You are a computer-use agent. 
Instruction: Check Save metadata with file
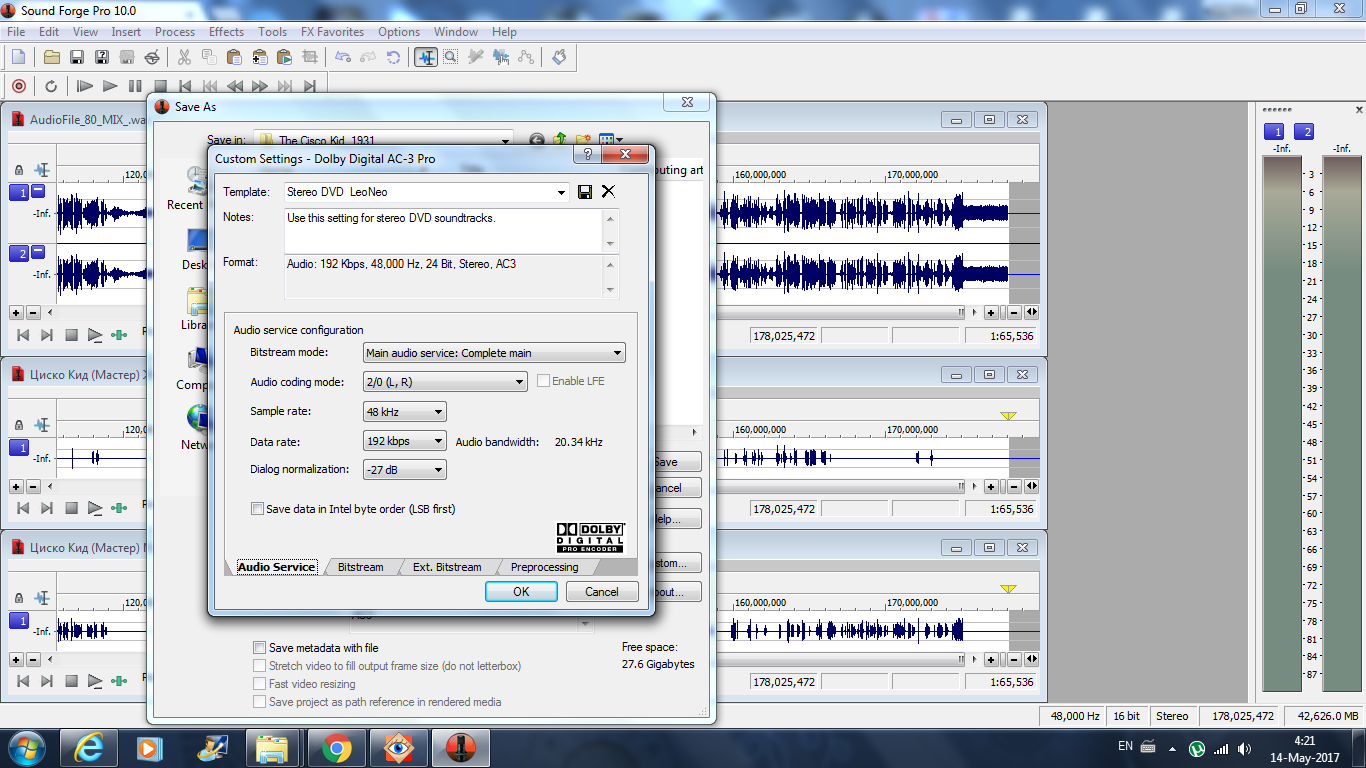click(x=260, y=648)
